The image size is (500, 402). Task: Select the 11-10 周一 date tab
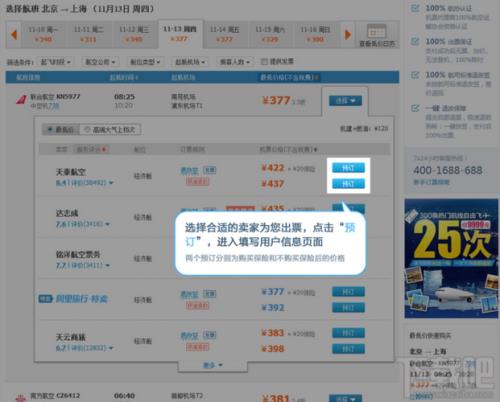(x=43, y=34)
